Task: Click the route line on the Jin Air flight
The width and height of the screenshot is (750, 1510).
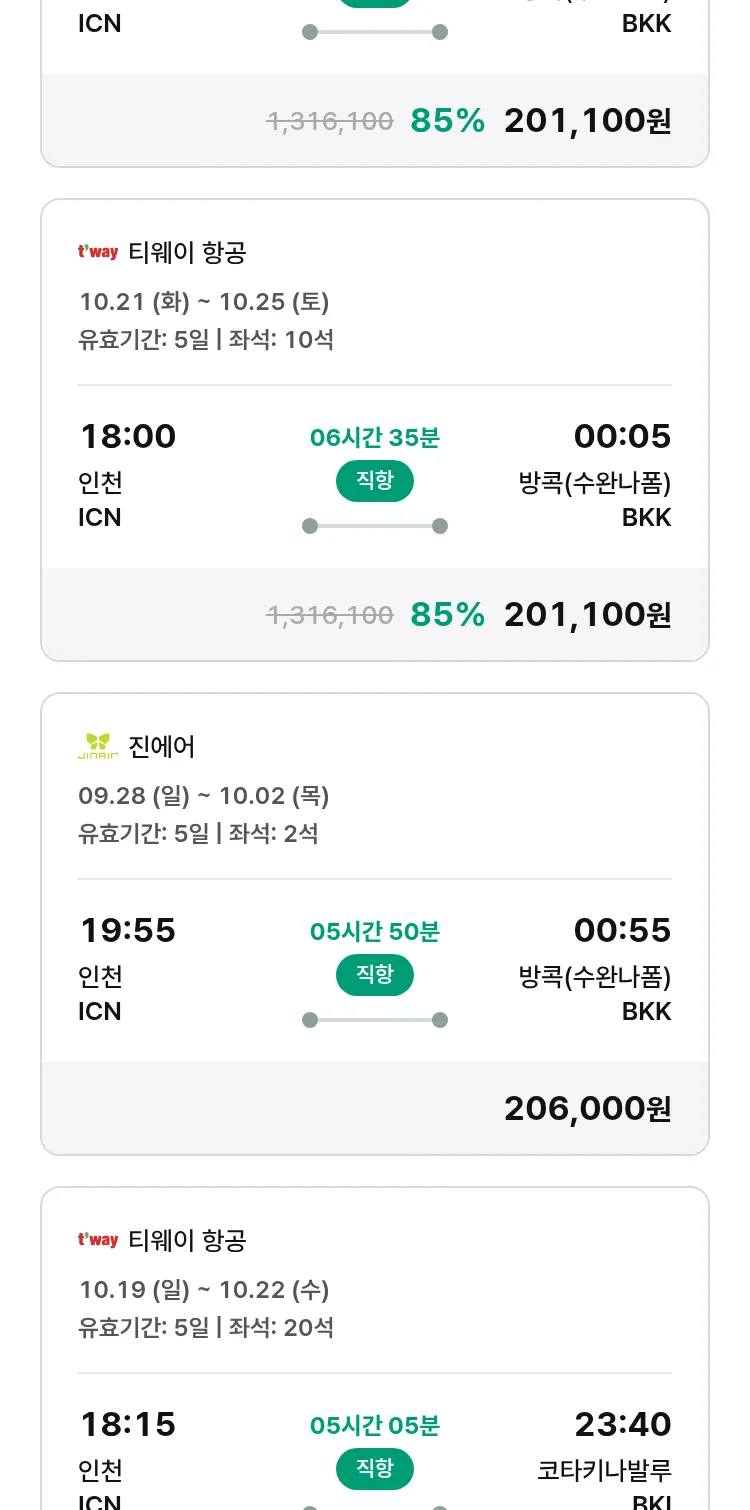Action: coord(375,1020)
